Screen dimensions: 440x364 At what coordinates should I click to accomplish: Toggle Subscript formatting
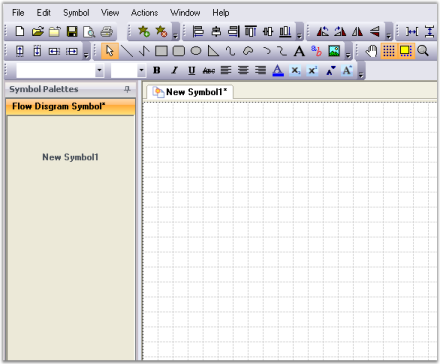coord(295,70)
